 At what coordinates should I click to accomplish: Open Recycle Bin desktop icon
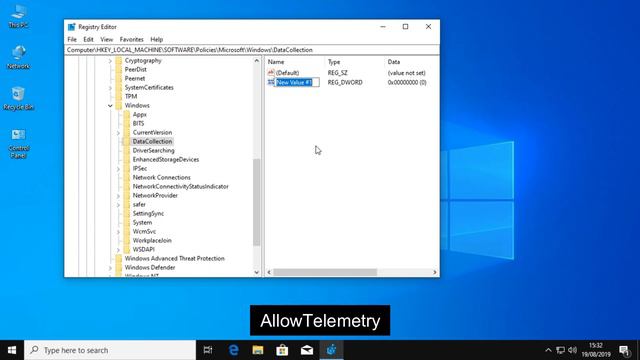click(18, 98)
